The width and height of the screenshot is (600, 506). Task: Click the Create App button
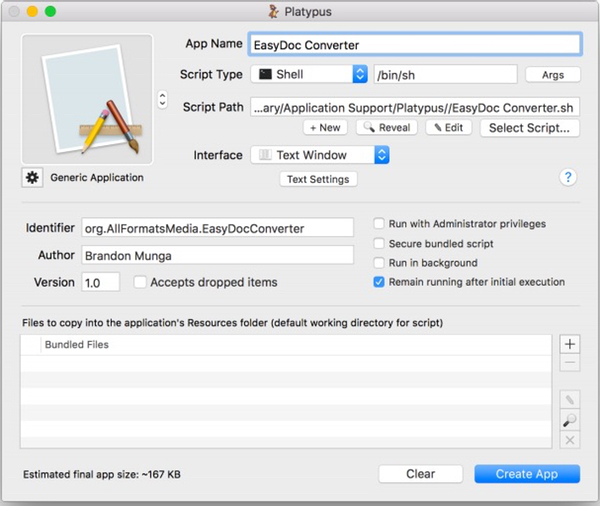pyautogui.click(x=527, y=474)
